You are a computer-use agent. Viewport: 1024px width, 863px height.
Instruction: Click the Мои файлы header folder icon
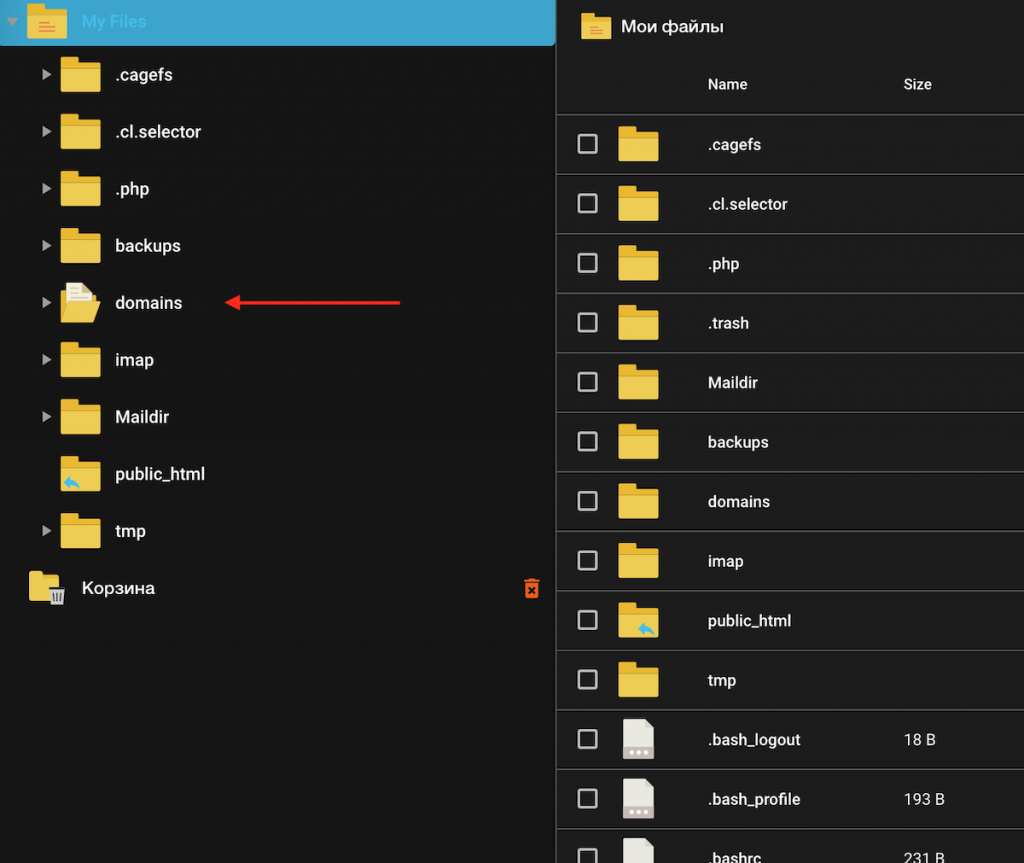coord(595,27)
